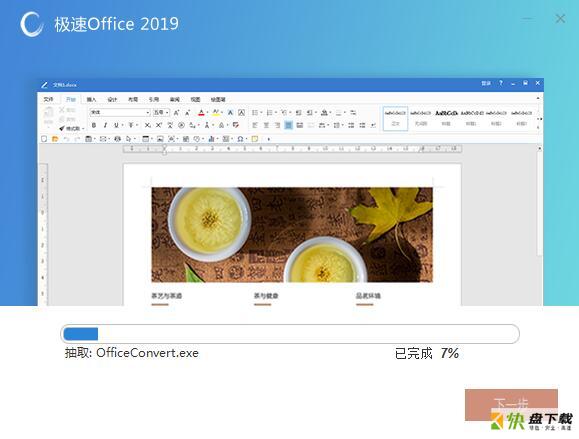Click the 已完成 7% progress label
The width and height of the screenshot is (579, 439).
tap(426, 353)
